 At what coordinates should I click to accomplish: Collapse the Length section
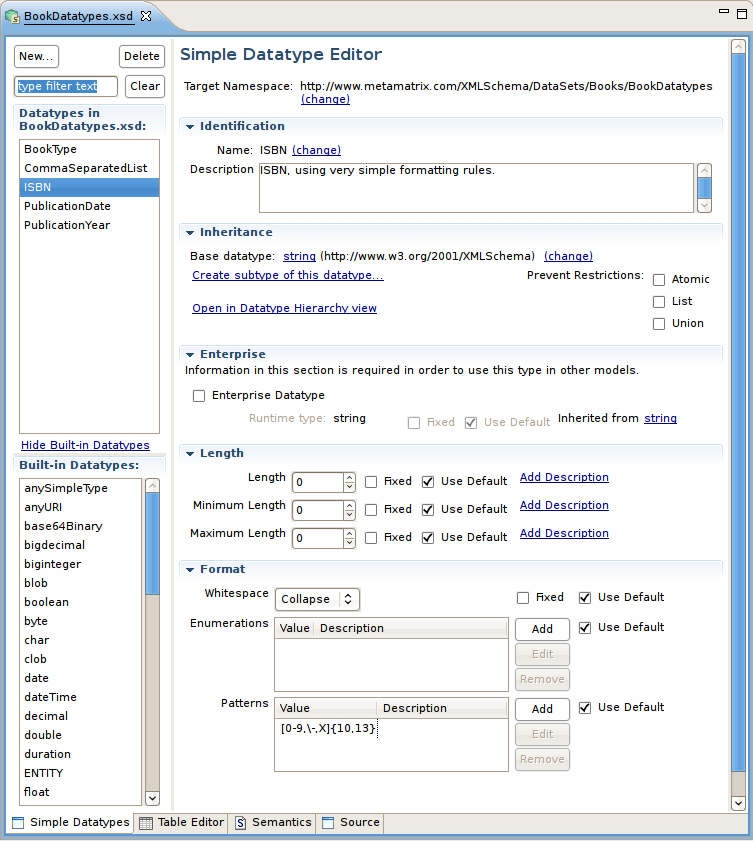(x=190, y=454)
